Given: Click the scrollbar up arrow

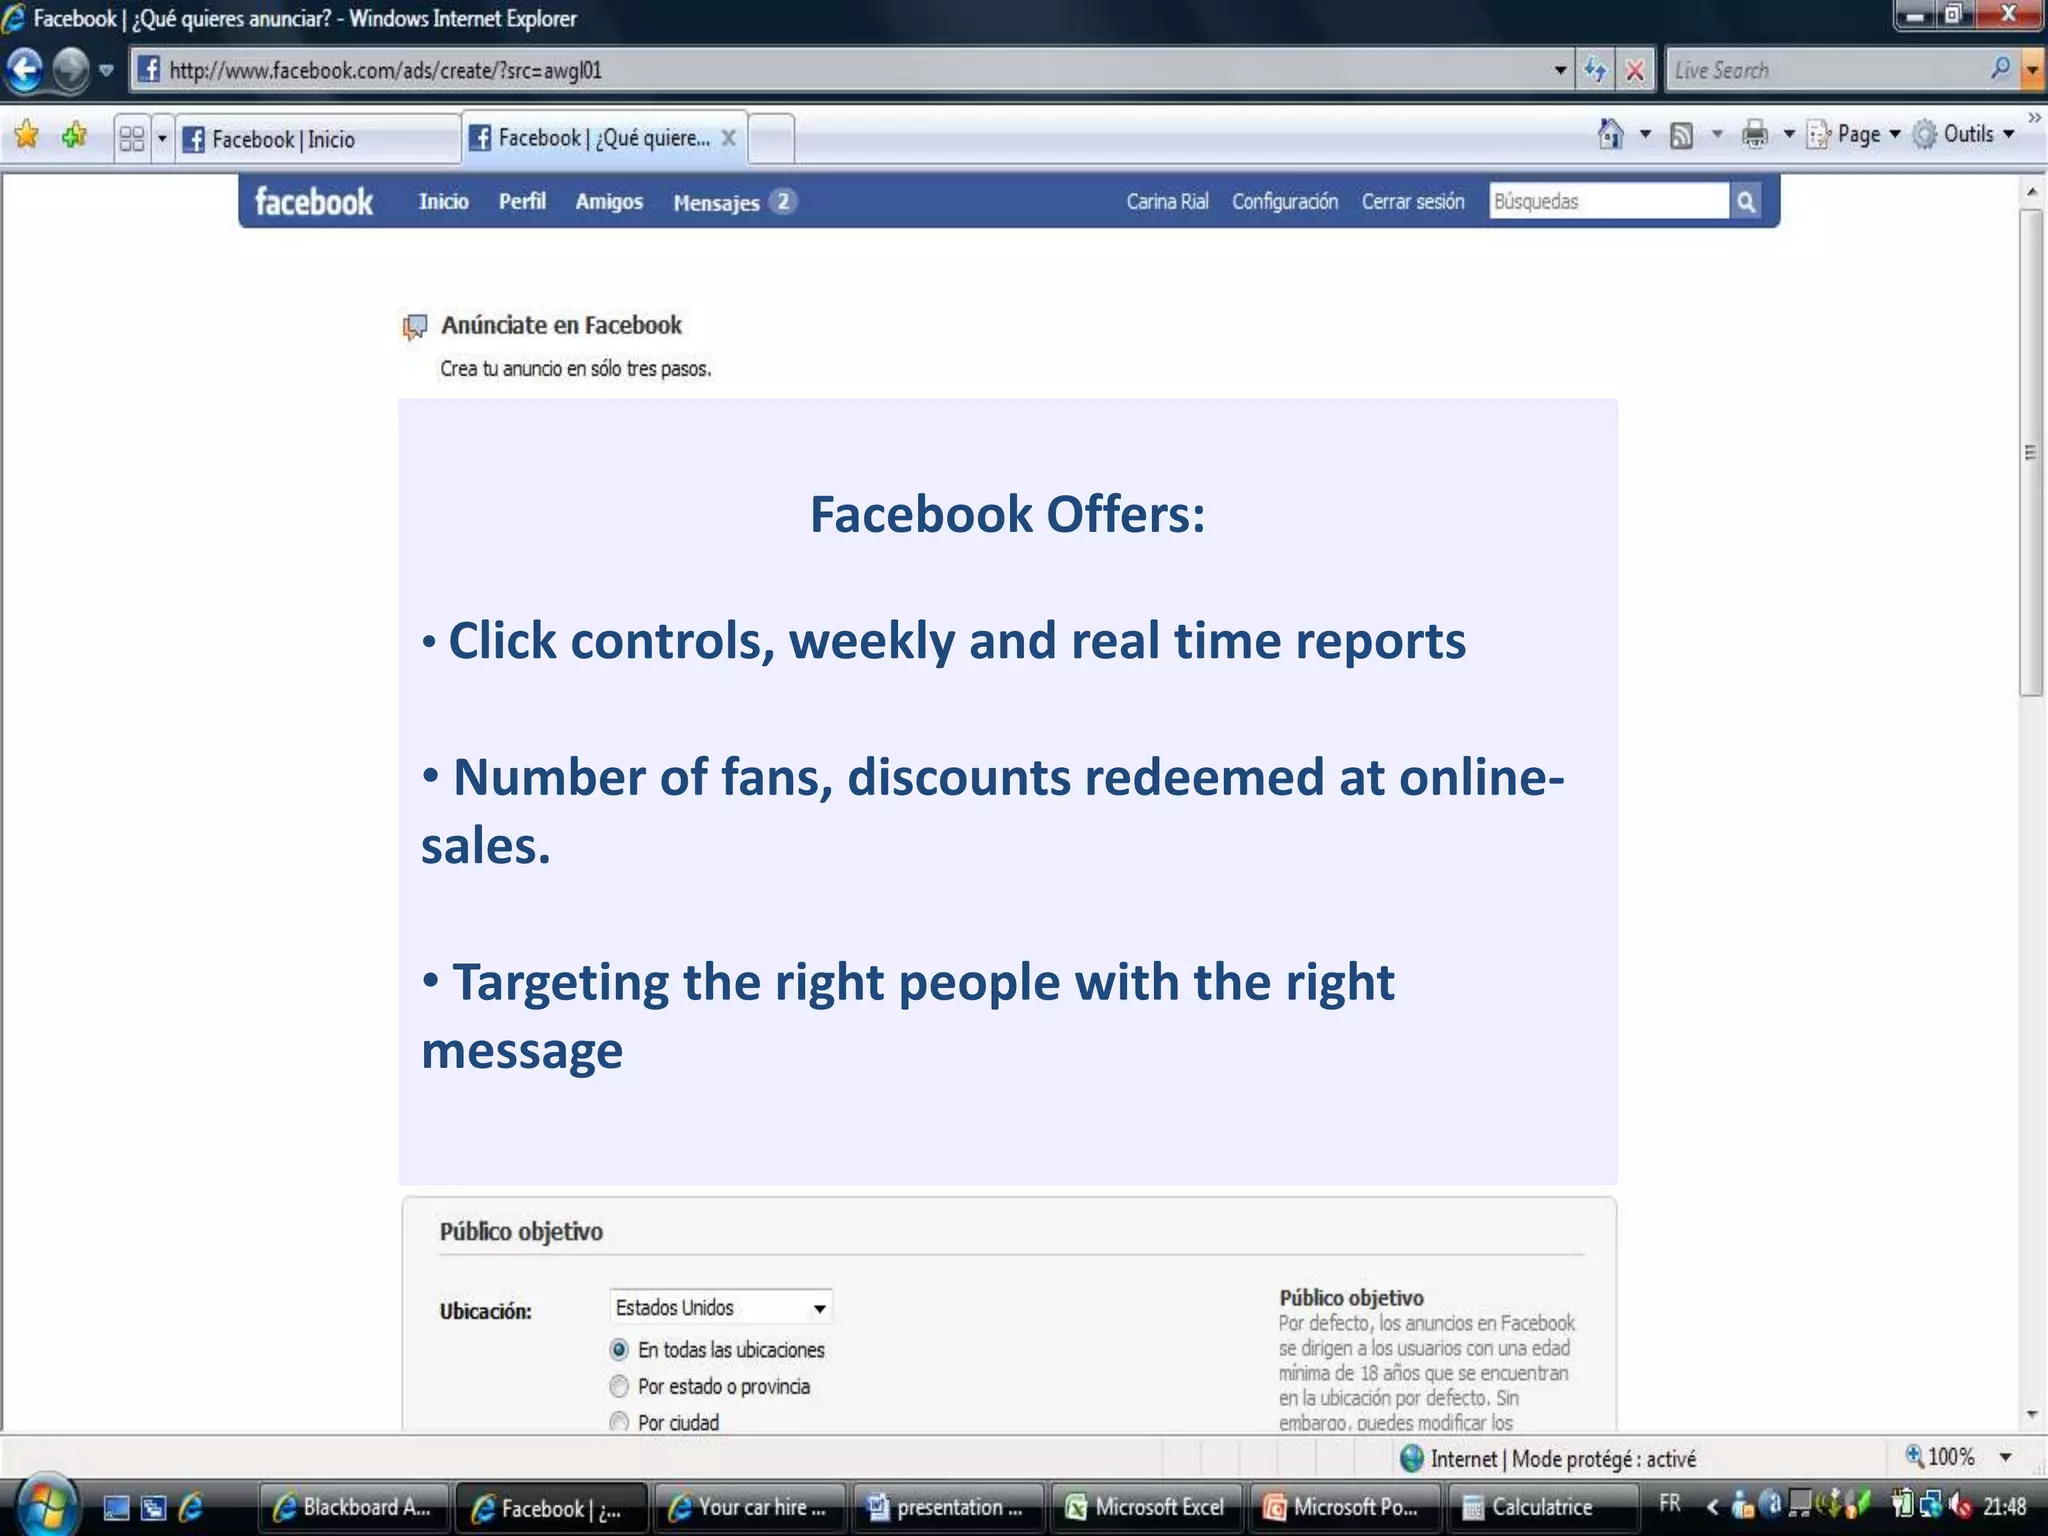Looking at the screenshot, I should (2031, 190).
